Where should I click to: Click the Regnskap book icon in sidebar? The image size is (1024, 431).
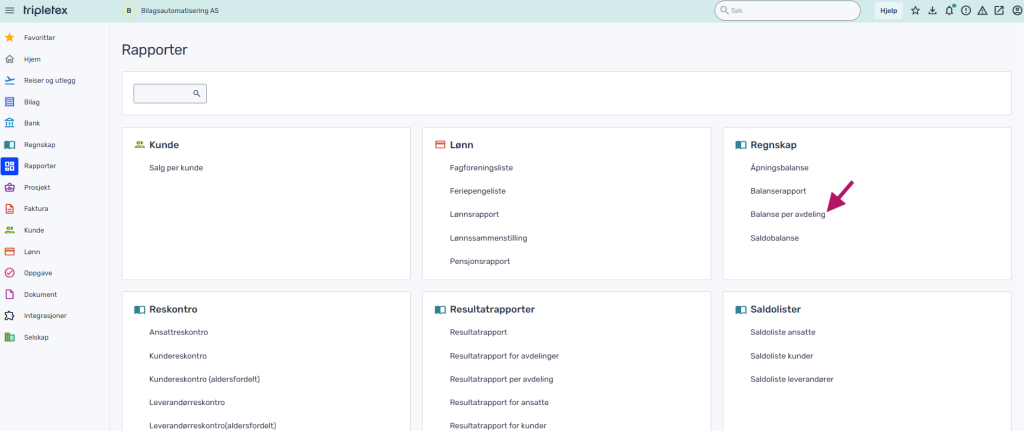coord(9,144)
